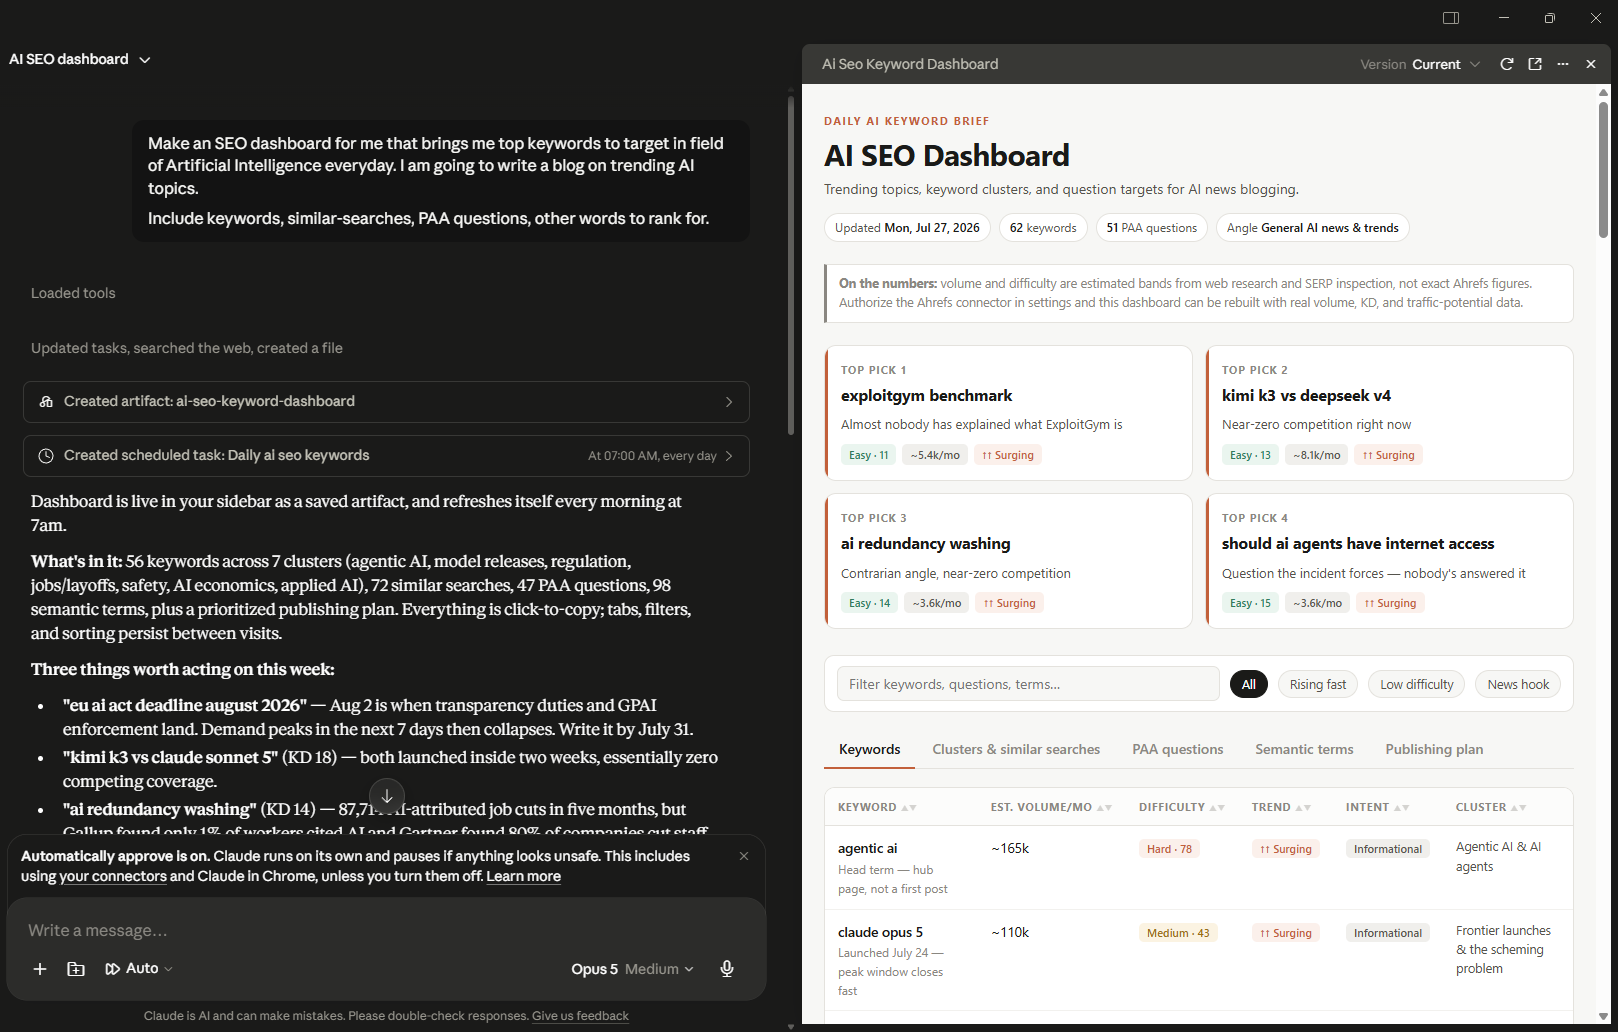Click Surging trend in claude opus 5 row
The width and height of the screenshot is (1618, 1032).
click(x=1285, y=933)
